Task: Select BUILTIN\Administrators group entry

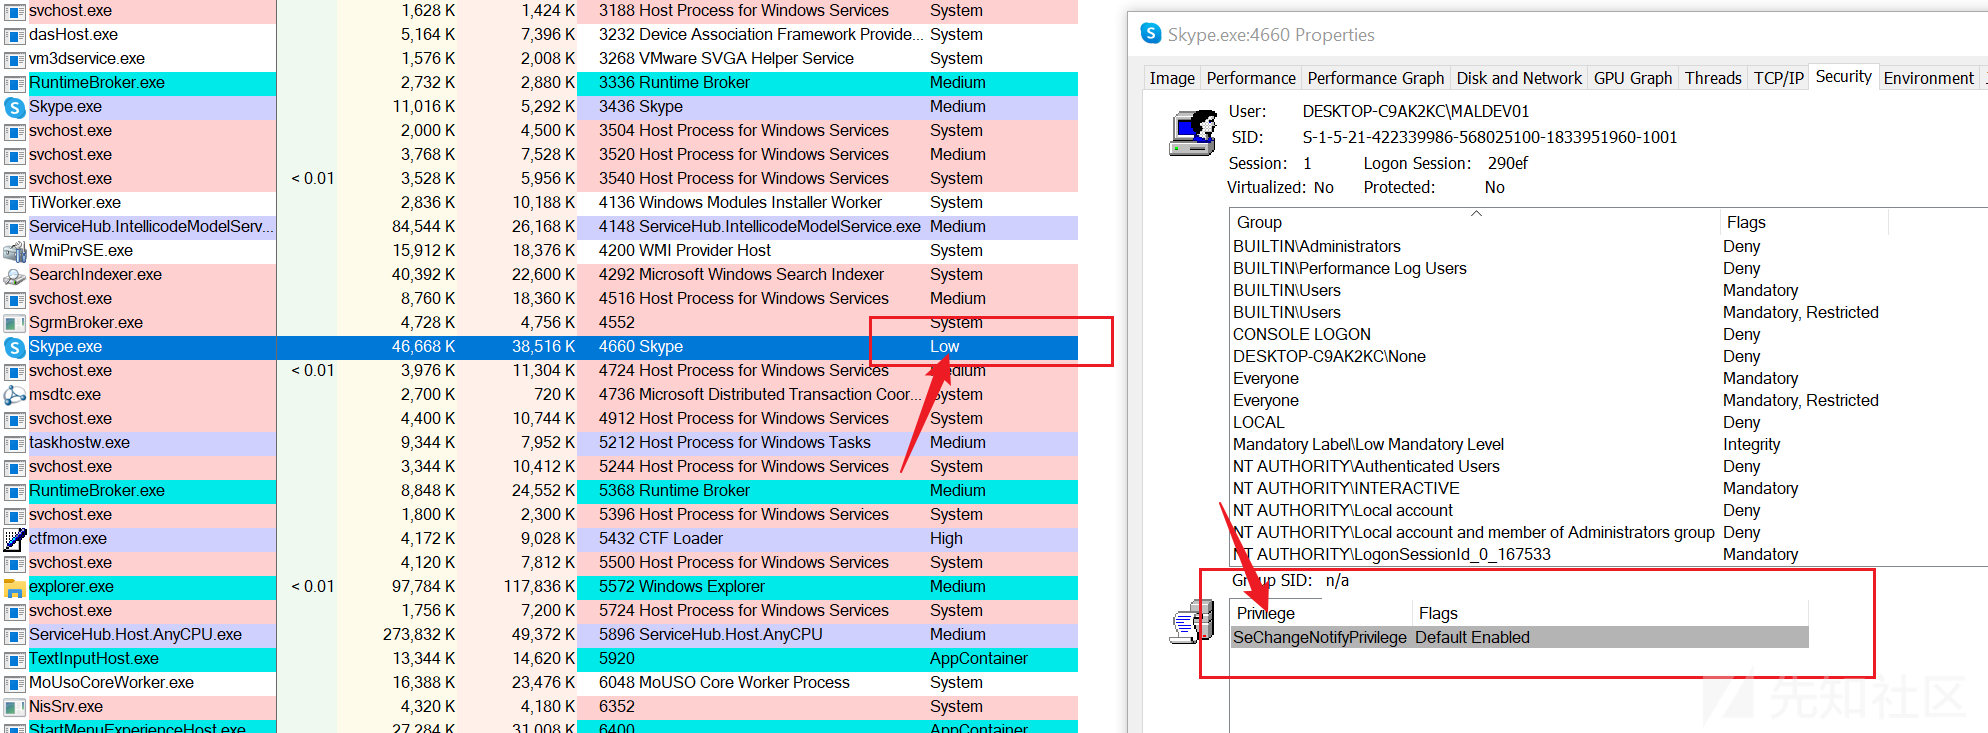Action: 1317,246
